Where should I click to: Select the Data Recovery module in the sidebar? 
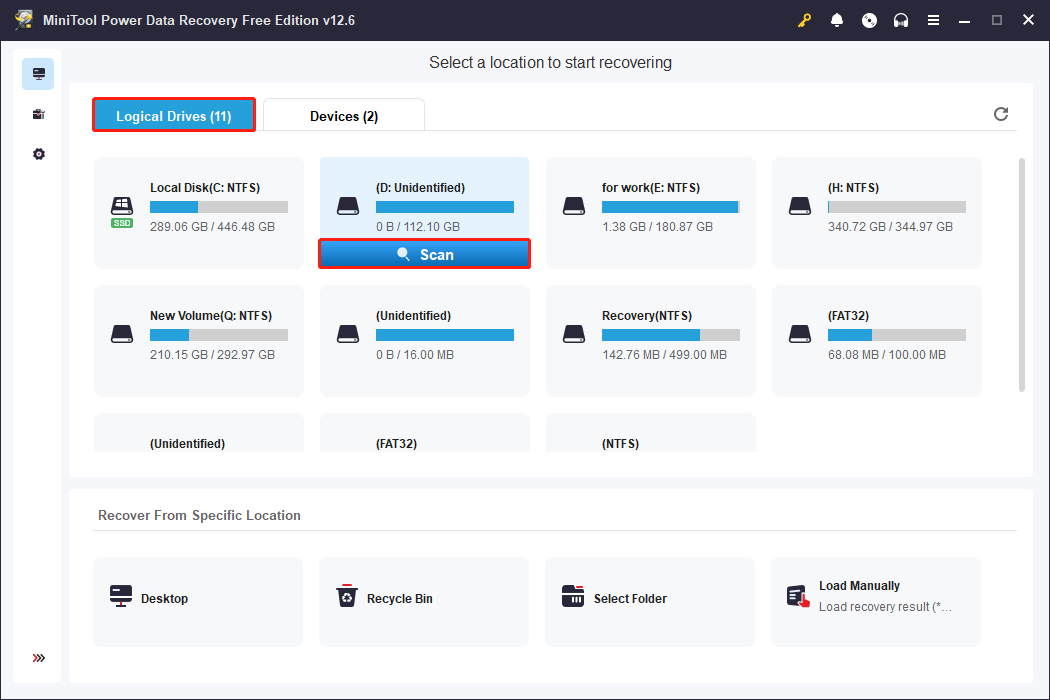(x=38, y=74)
